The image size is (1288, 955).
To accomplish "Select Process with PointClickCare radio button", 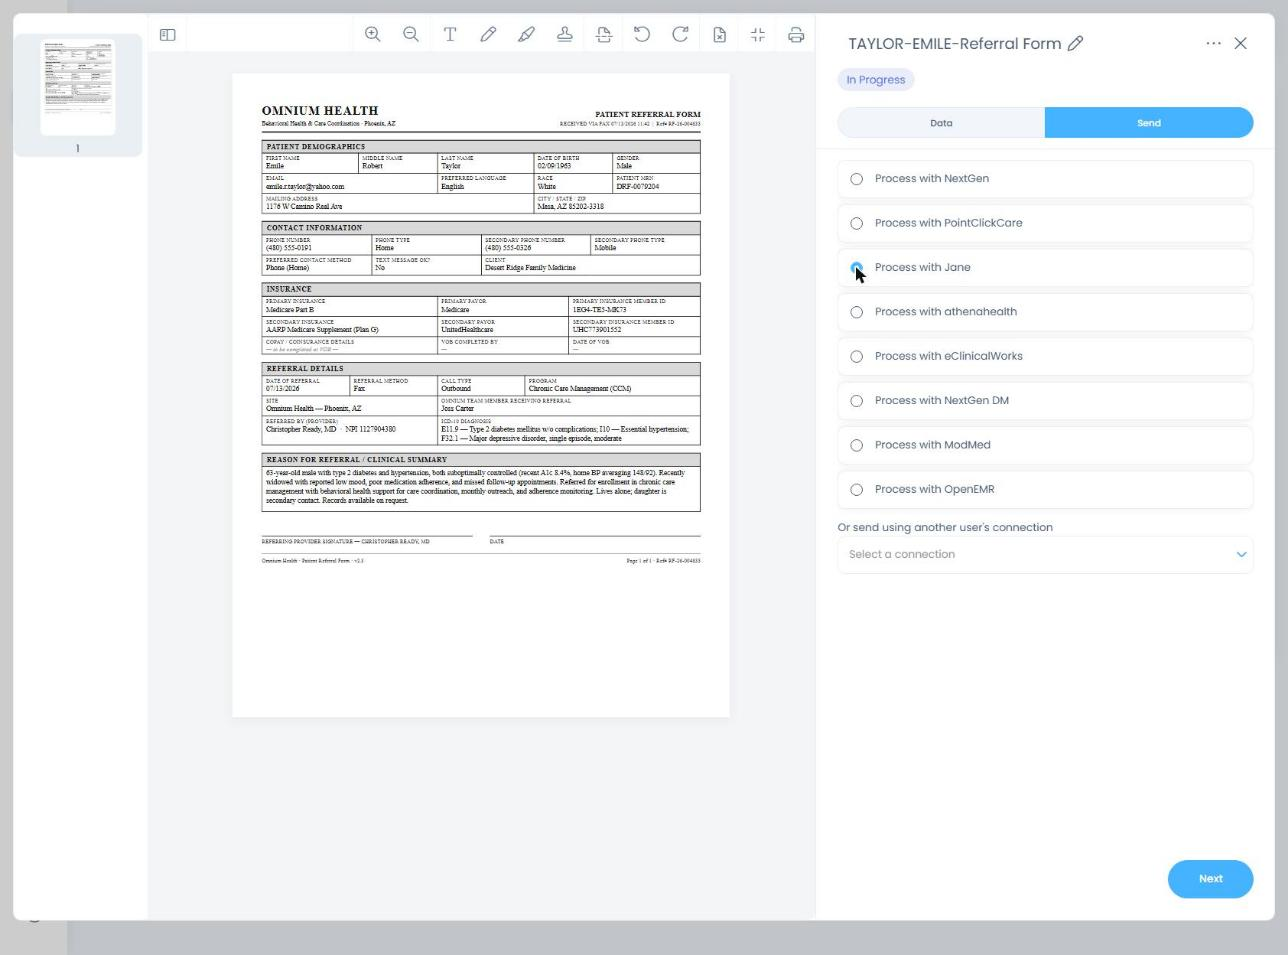I will (x=857, y=223).
